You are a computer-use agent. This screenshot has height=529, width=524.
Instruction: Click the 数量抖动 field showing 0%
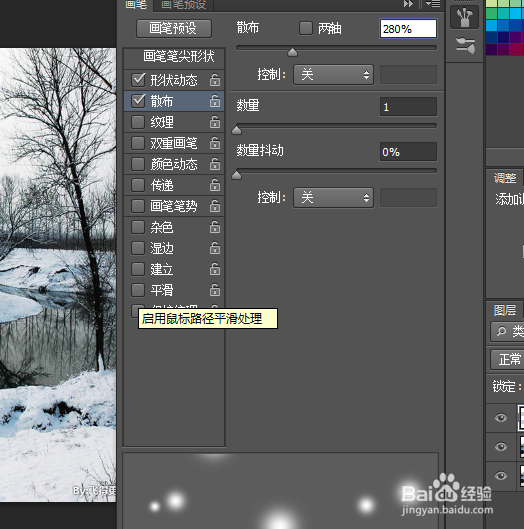pos(408,151)
